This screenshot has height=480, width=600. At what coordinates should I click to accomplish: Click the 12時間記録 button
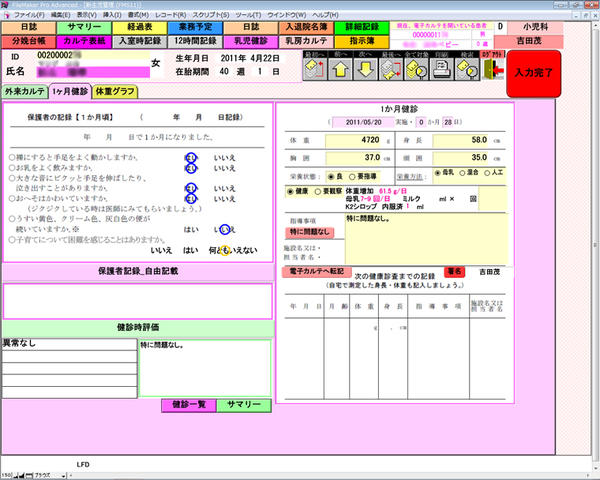(x=195, y=41)
